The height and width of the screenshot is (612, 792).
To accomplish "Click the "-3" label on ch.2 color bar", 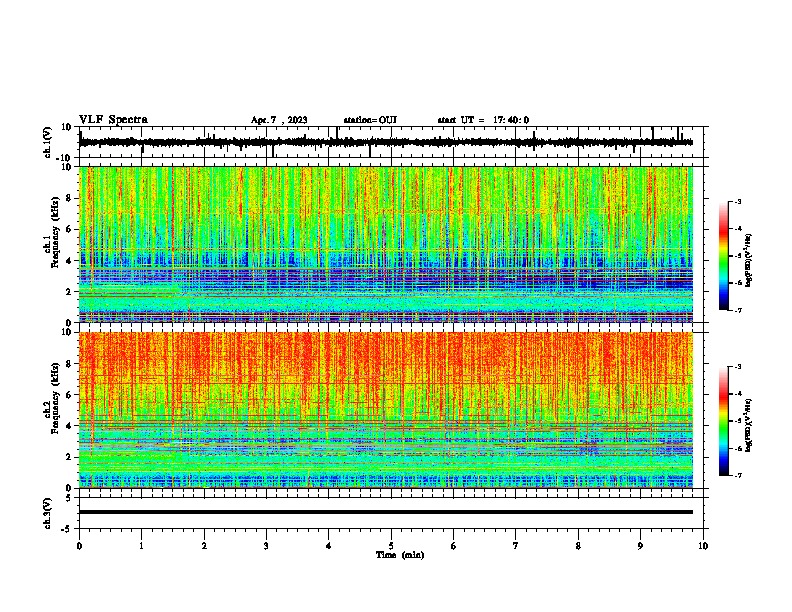I will point(737,367).
